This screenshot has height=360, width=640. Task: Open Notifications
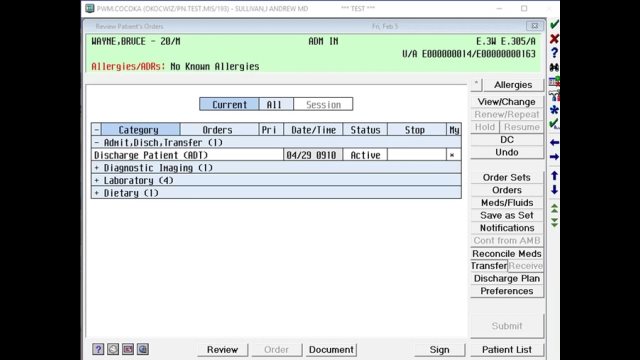coord(507,228)
